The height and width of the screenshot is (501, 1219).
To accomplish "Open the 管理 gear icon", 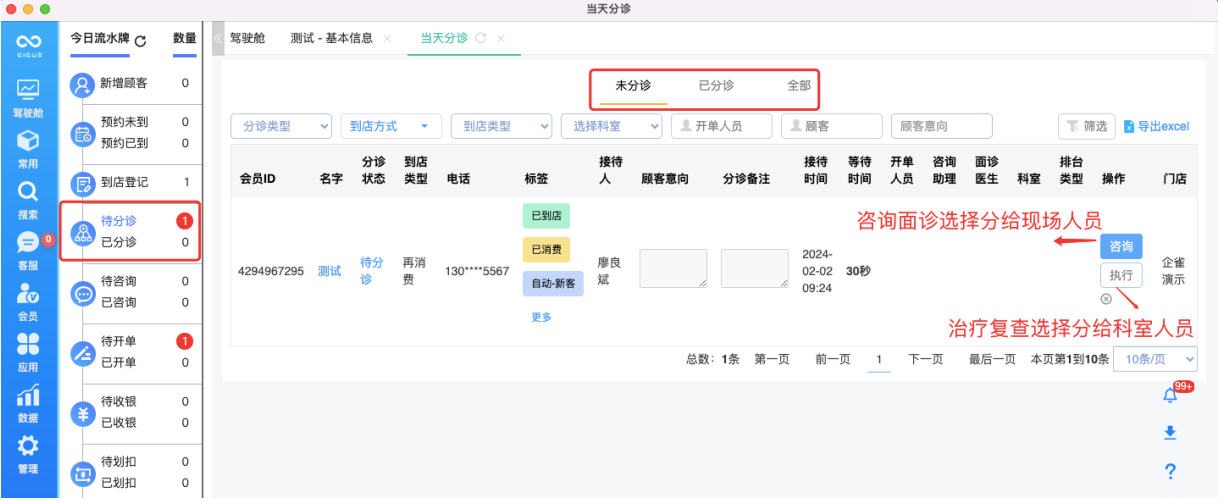I will pos(28,454).
